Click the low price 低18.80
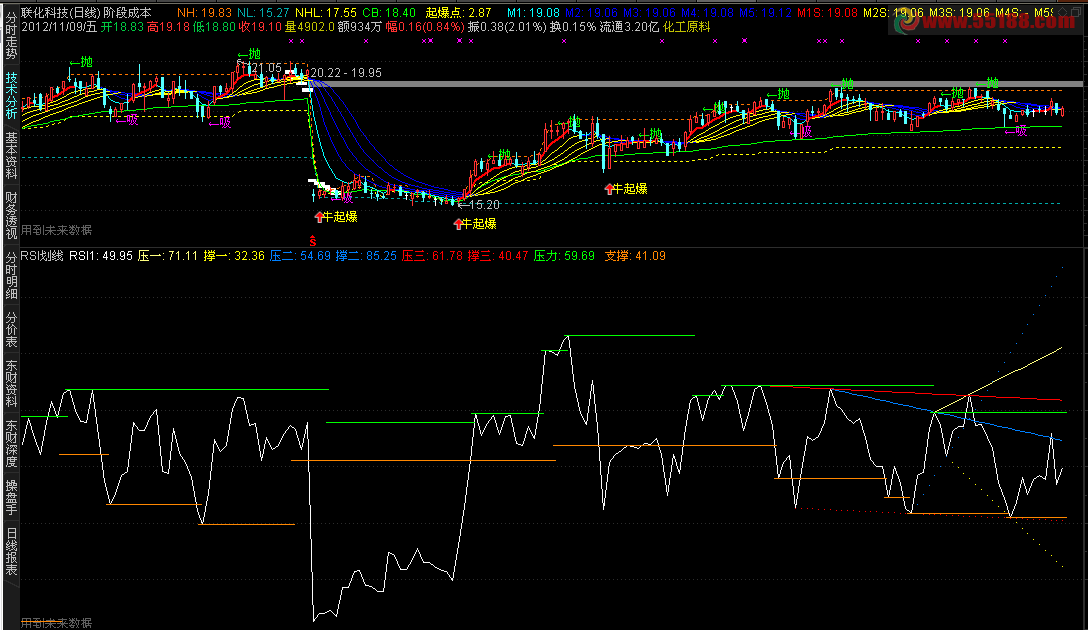This screenshot has height=630, width=1088. point(214,26)
